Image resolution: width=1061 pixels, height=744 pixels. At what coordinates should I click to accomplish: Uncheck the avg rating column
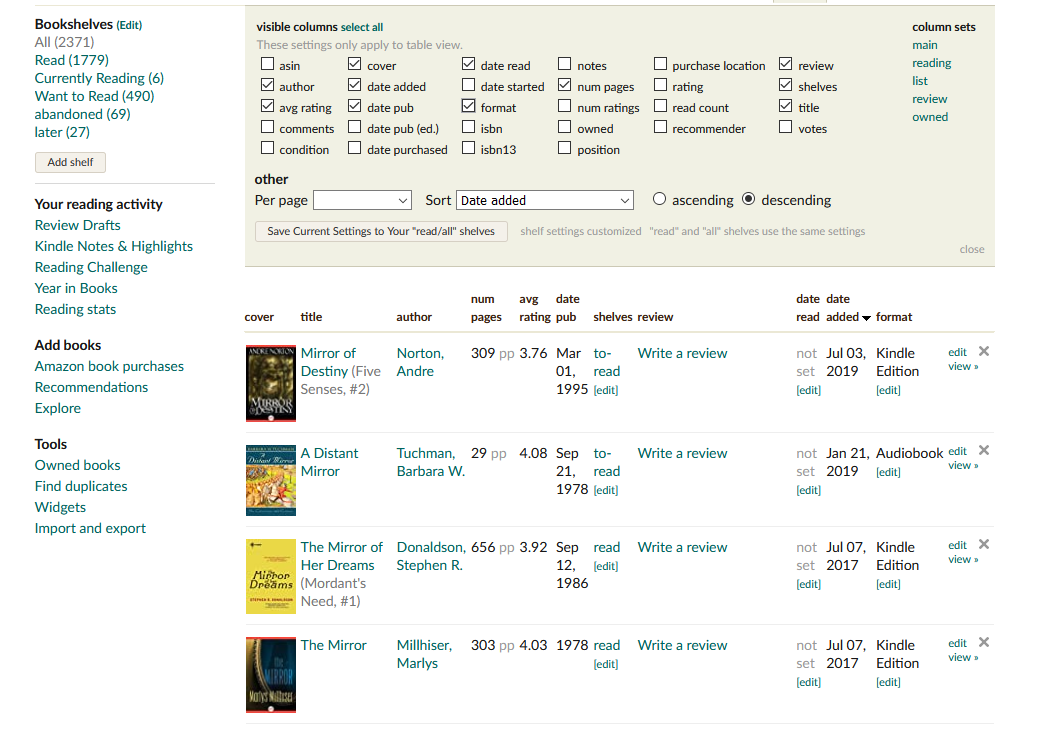click(x=267, y=107)
